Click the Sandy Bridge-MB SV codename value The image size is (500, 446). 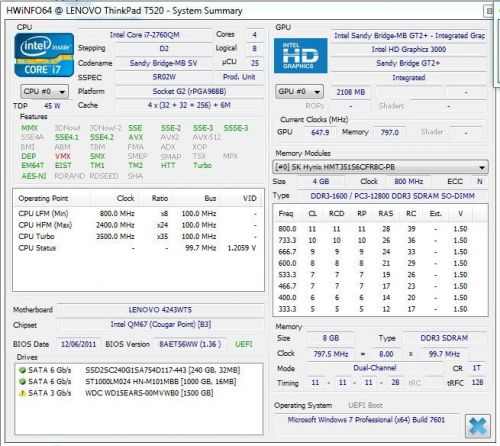click(x=164, y=63)
